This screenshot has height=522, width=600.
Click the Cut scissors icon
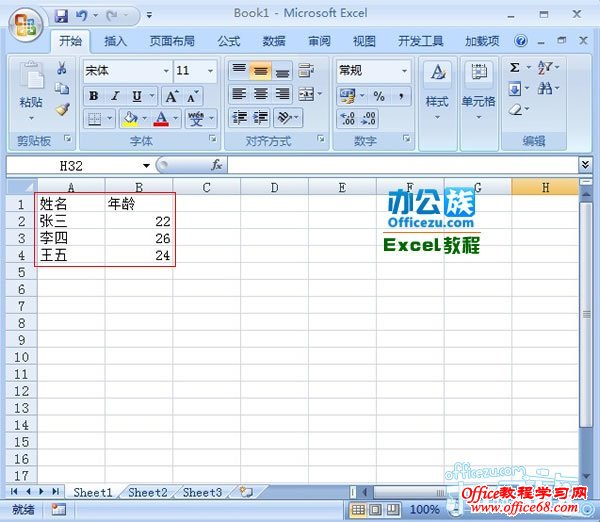click(x=62, y=68)
